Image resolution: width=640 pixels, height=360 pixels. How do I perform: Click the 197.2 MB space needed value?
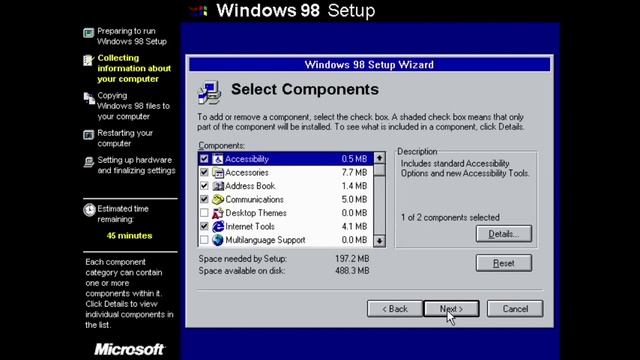click(352, 258)
